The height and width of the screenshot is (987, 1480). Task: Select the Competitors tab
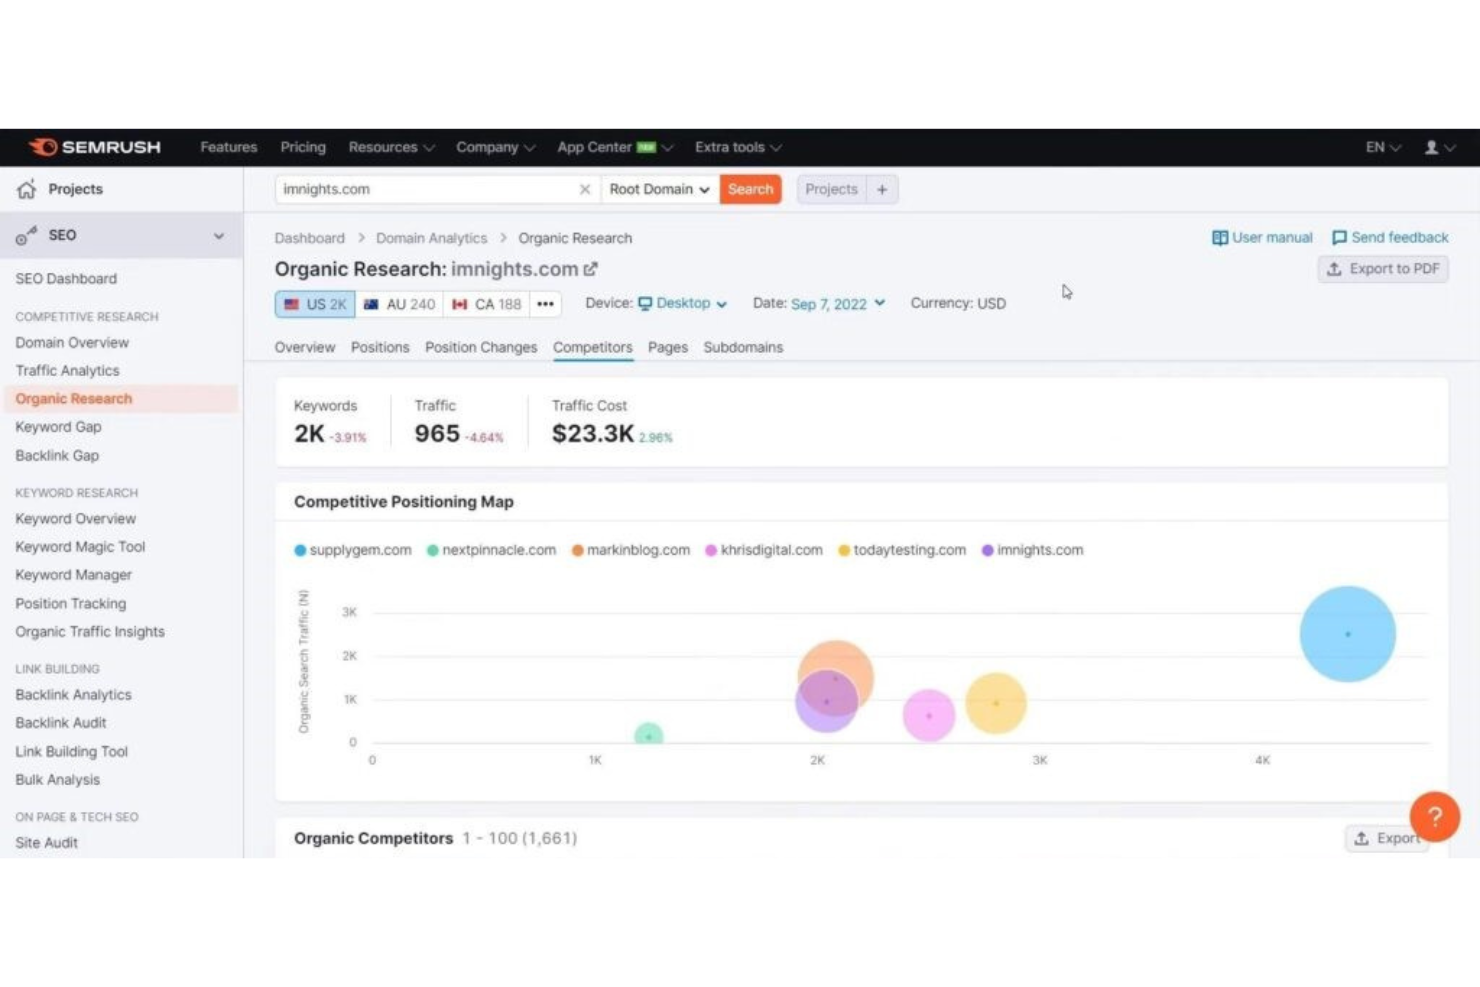(593, 347)
